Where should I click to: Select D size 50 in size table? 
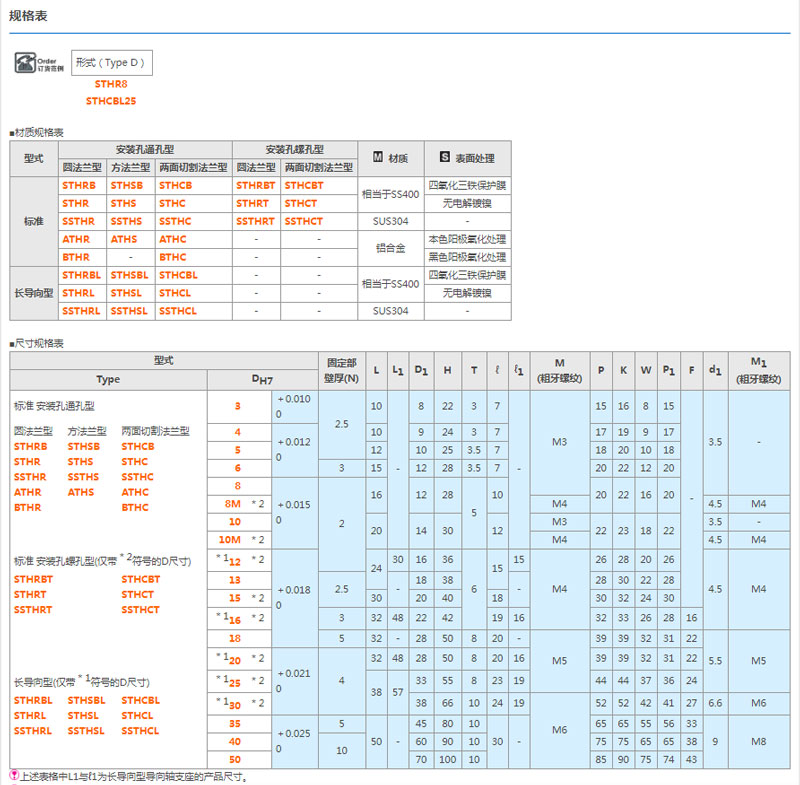tap(235, 759)
